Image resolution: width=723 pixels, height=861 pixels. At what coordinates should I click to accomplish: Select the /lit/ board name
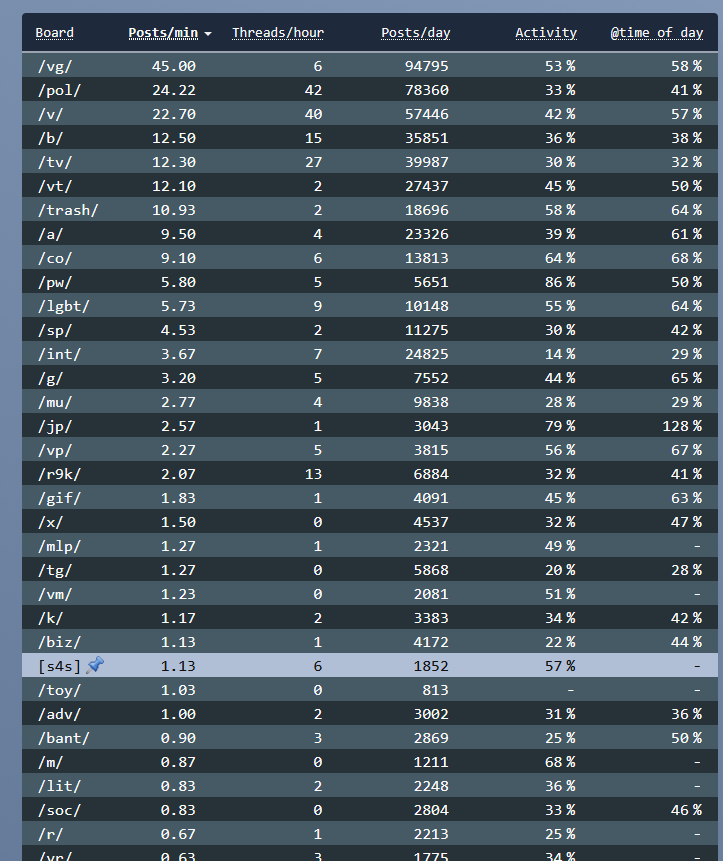tap(59, 787)
